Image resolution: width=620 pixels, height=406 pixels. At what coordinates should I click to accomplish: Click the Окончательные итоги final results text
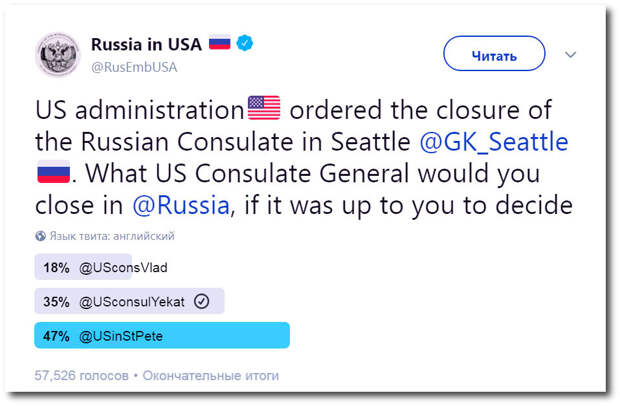(x=211, y=375)
